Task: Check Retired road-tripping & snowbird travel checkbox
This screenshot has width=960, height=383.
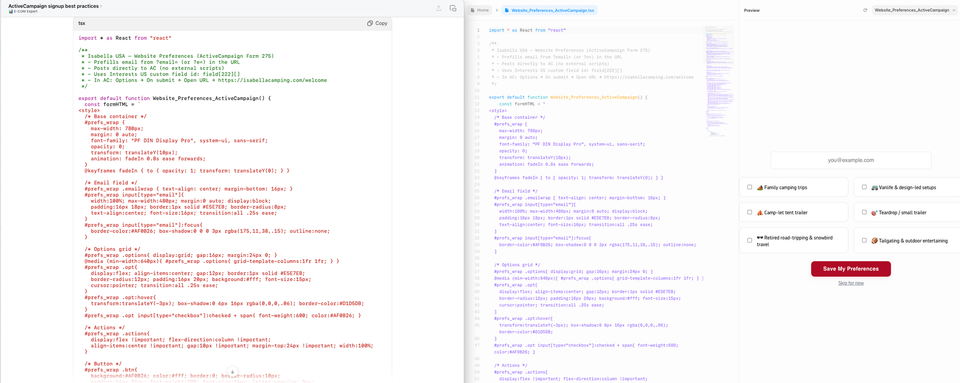Action: pyautogui.click(x=749, y=240)
